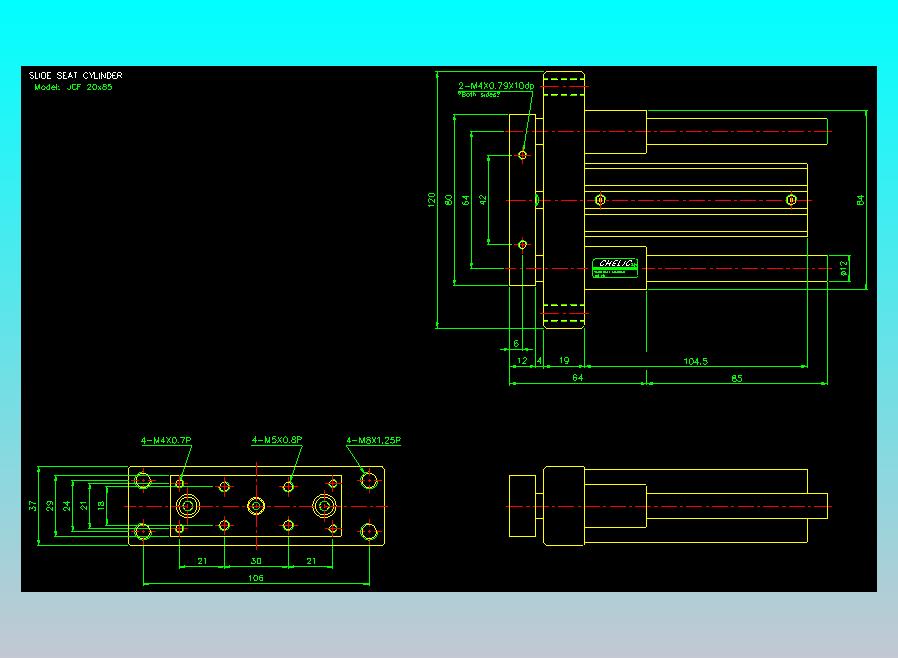Click the horizontal 64 dimension beside 85

(x=577, y=378)
